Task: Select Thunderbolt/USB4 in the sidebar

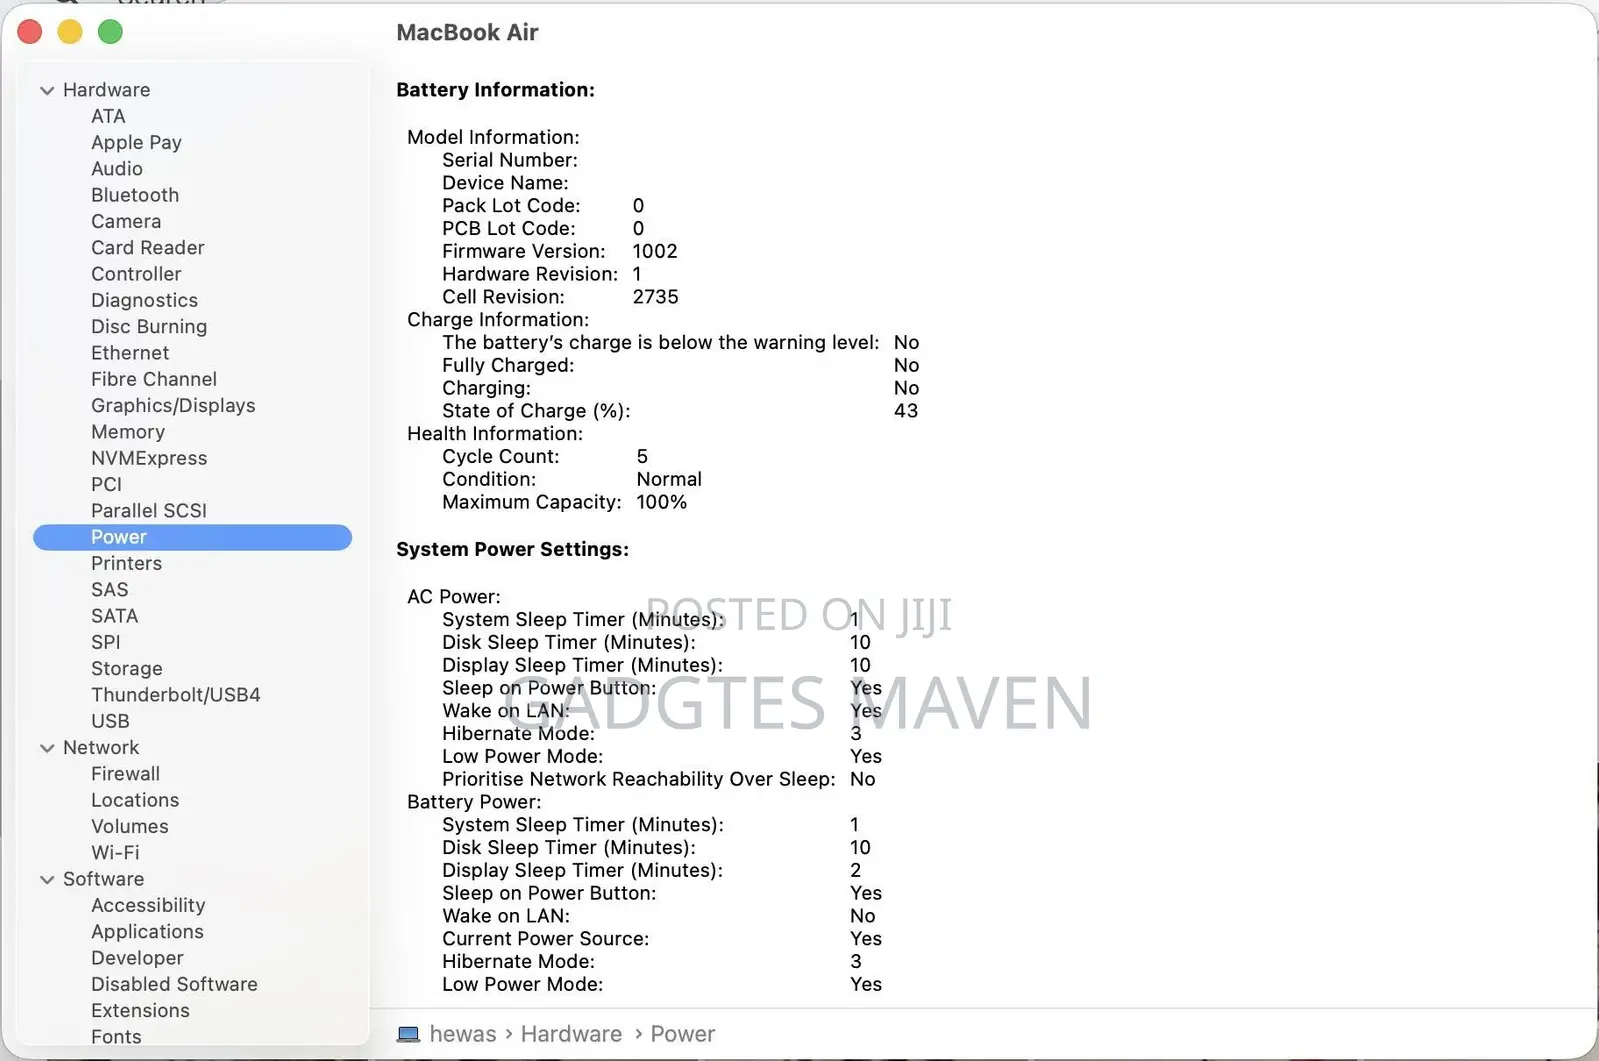Action: click(175, 695)
